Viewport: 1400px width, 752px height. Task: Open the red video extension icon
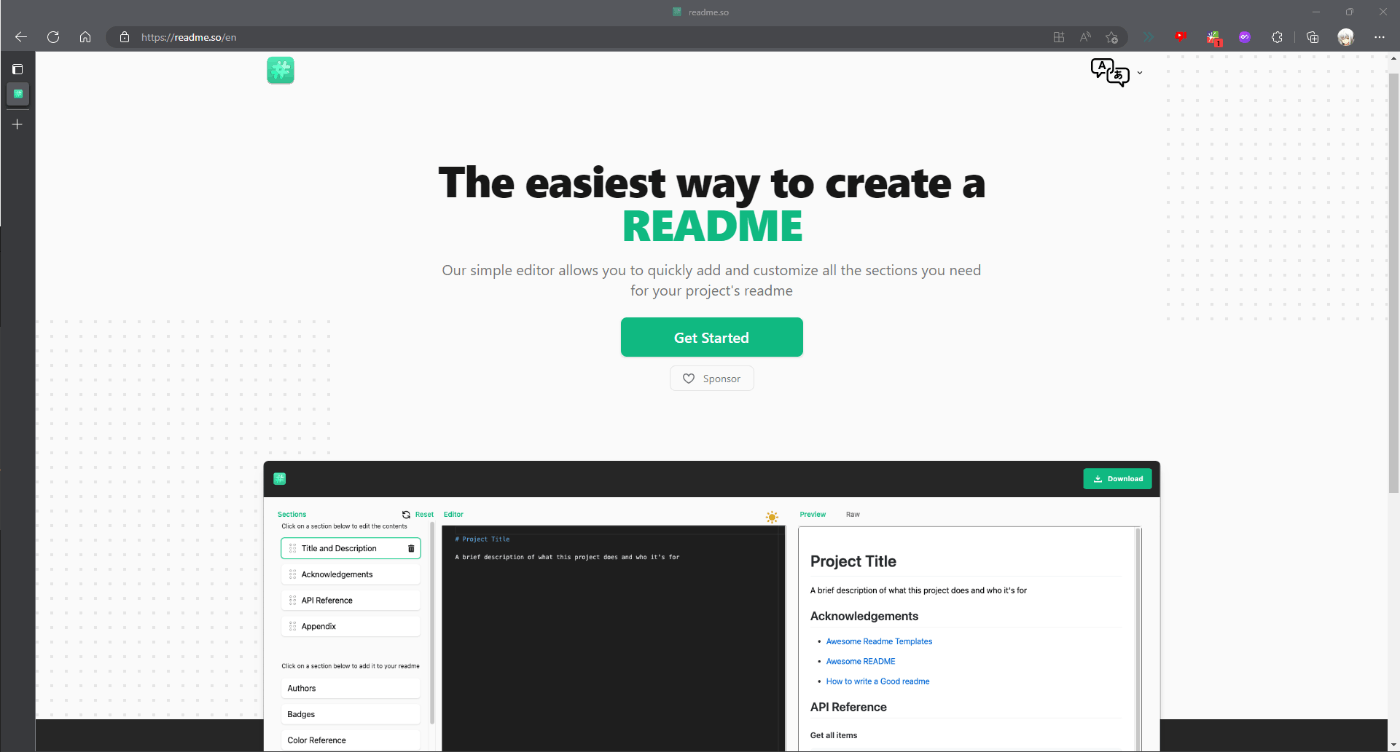click(1180, 37)
